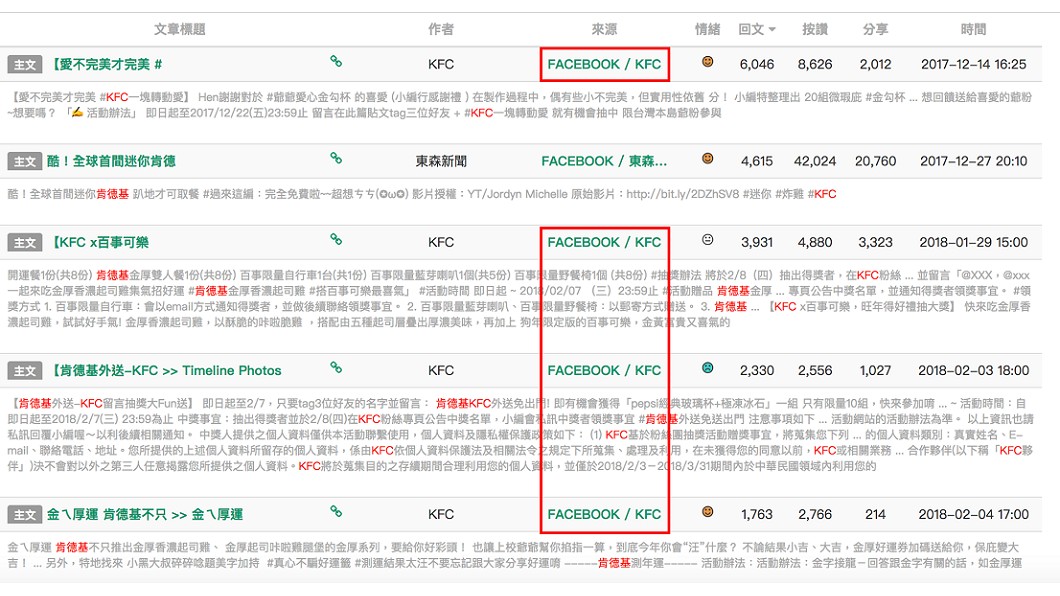
Task: Open article 【肯德基外送-KFC >> Timeline Photos
Action: click(166, 371)
